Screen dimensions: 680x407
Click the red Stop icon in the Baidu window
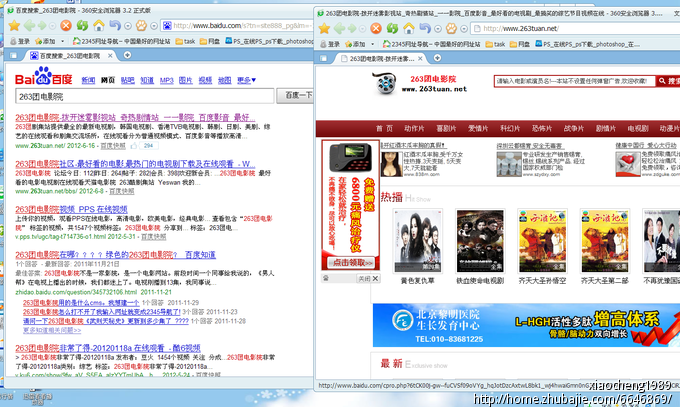(x=66, y=24)
